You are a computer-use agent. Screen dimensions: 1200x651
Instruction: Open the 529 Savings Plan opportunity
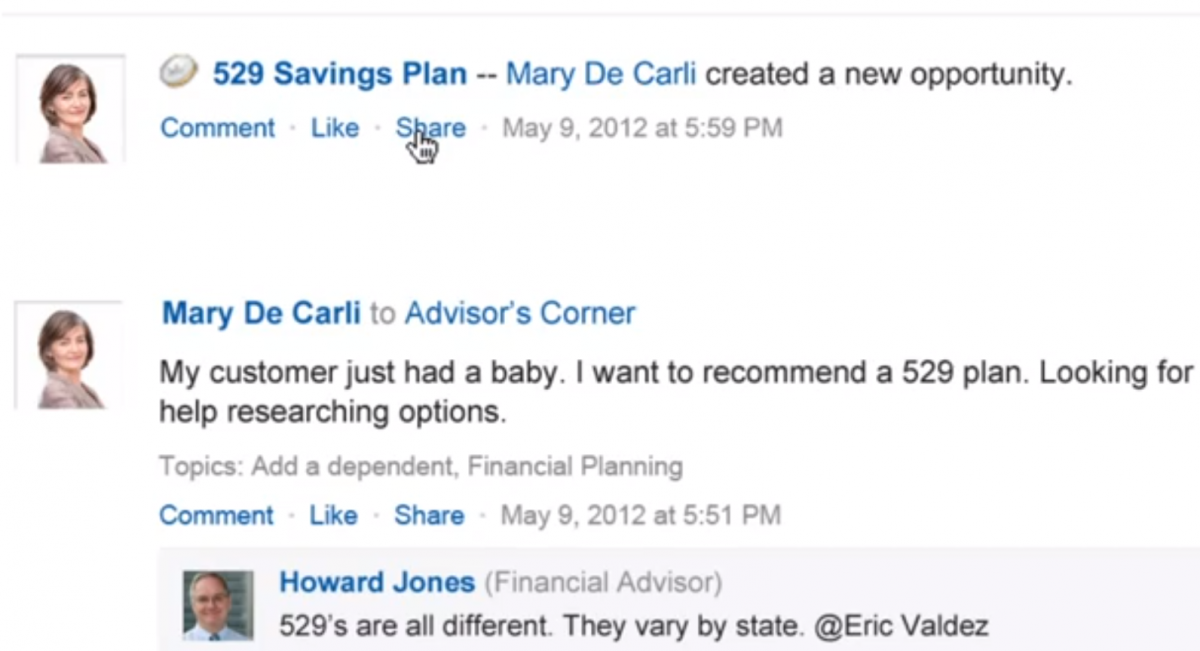(x=336, y=73)
